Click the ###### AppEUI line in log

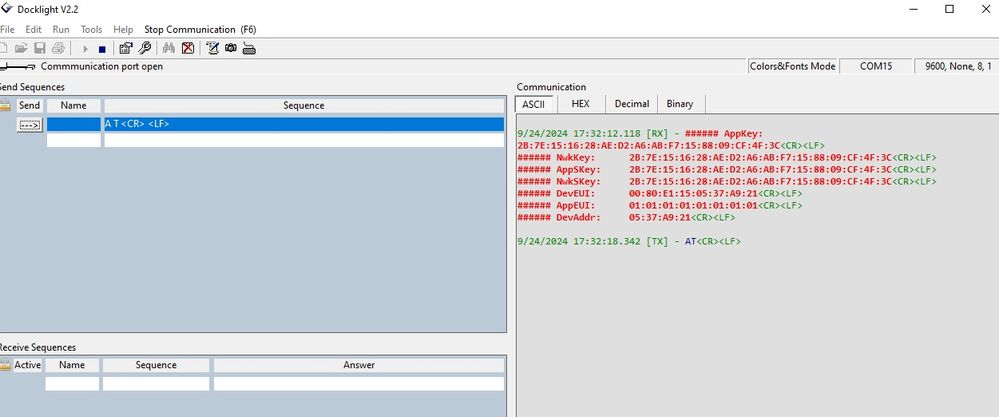coord(660,206)
